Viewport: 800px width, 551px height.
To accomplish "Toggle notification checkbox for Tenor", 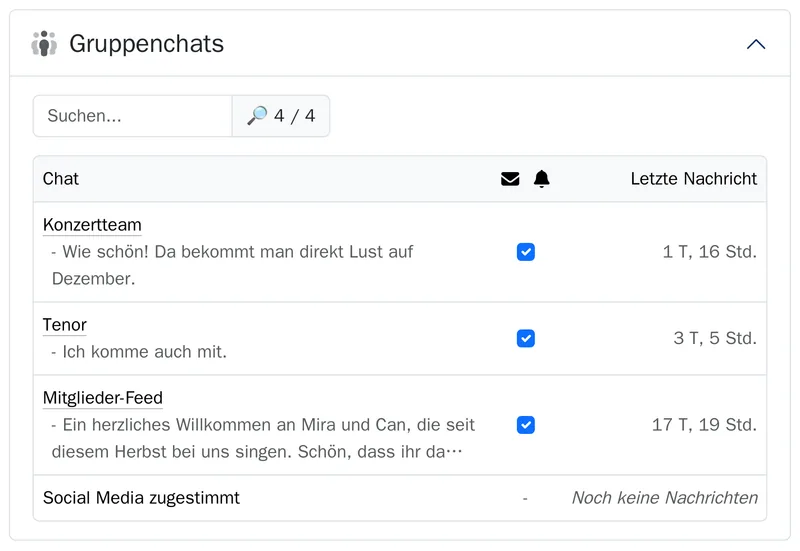I will click(526, 338).
